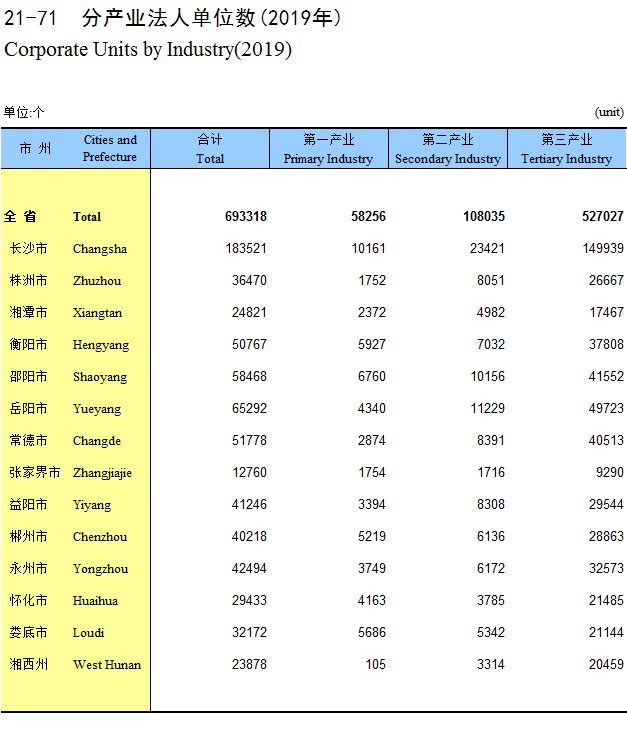Select the Yongzhou row label
Viewport: 627px width, 745px height.
pos(100,569)
